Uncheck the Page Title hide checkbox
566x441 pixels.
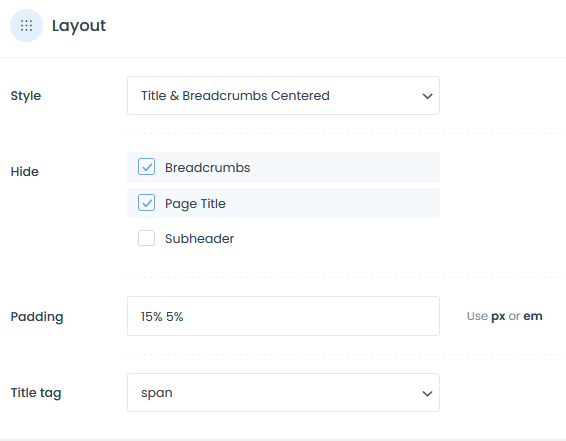click(147, 203)
